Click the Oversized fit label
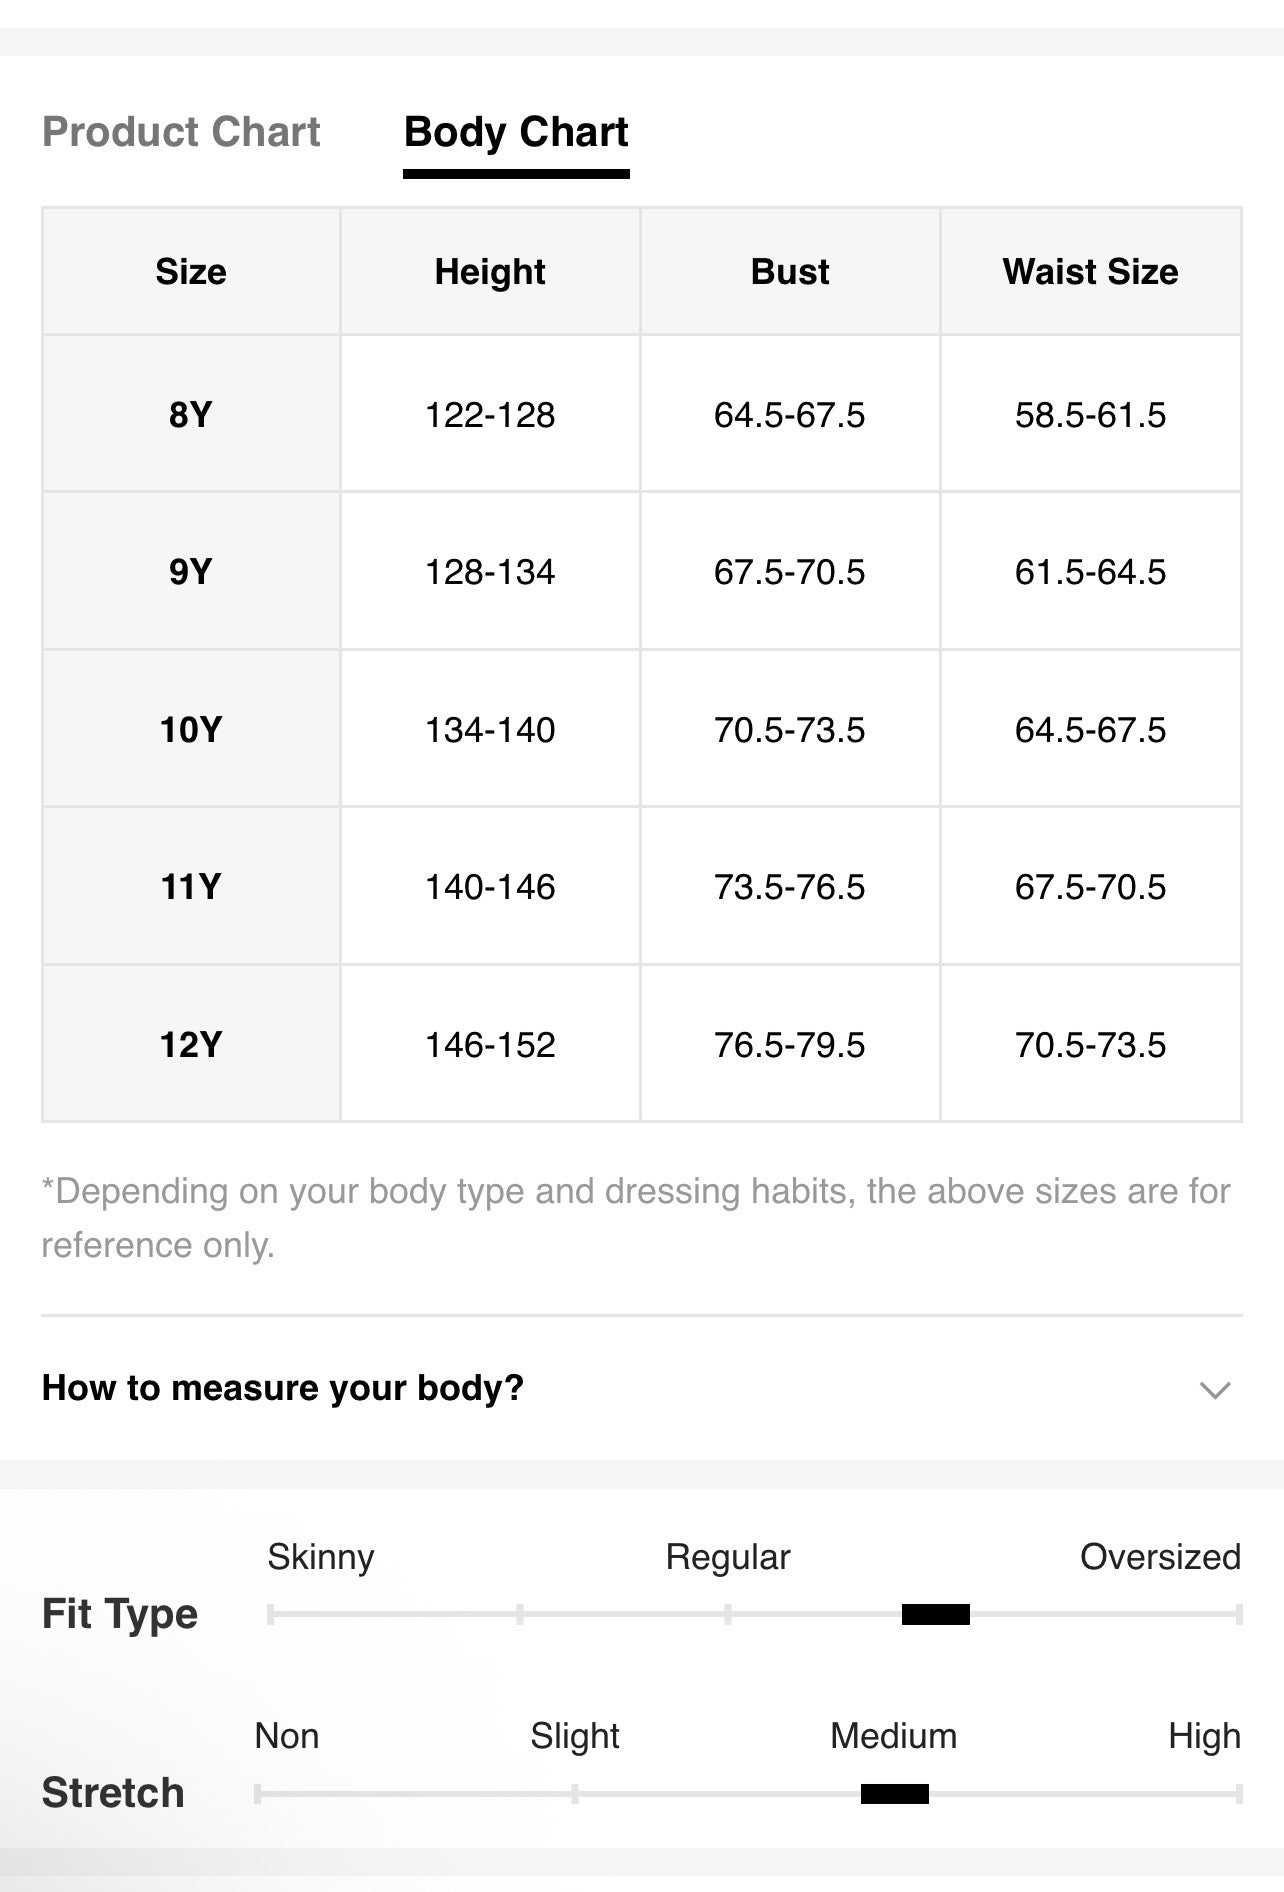 1160,1557
